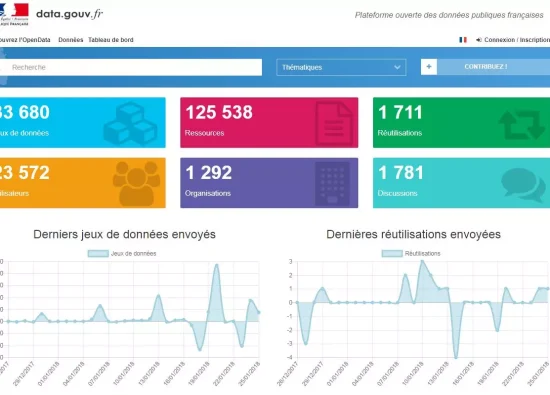The image size is (550, 395).
Task: Click the French flag language icon
Action: [x=463, y=40]
